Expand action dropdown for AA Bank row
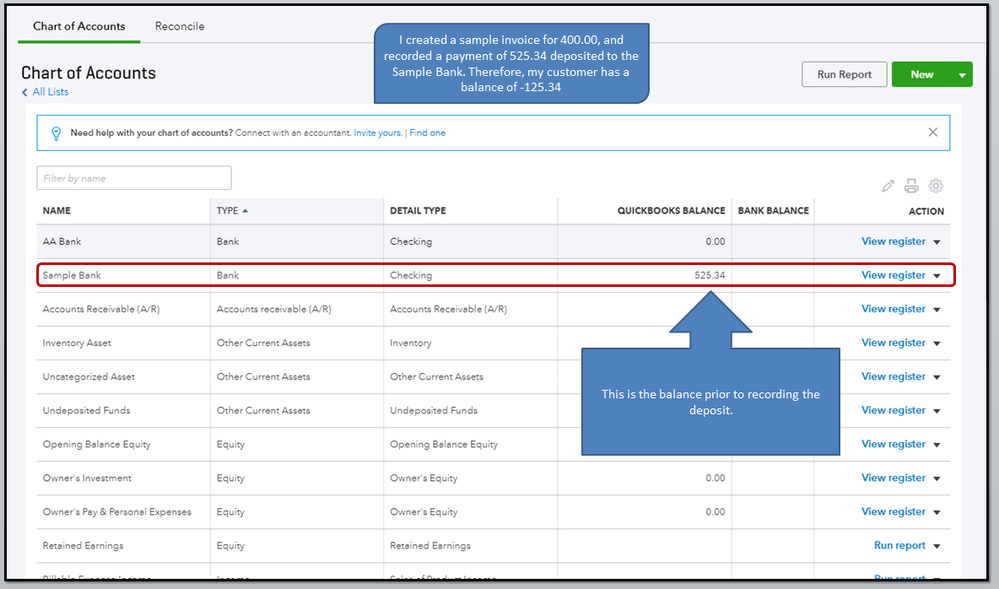999x589 pixels. coord(937,242)
